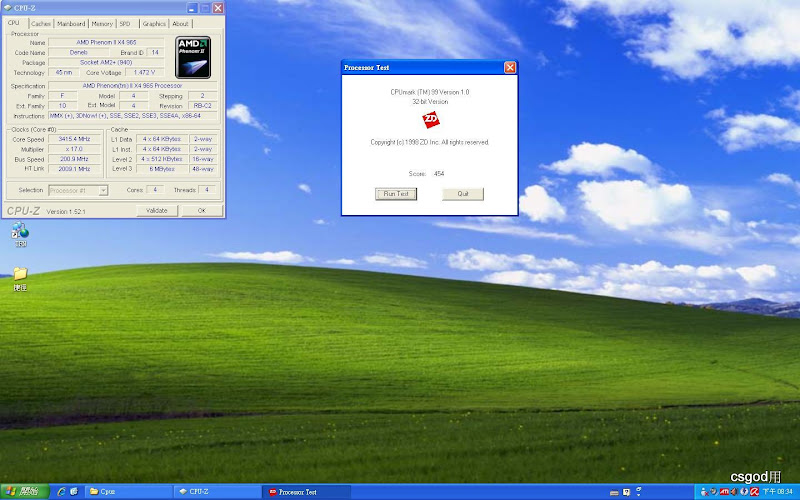
Task: Click the Bus Speed value 200.9 MHz
Action: (x=74, y=159)
